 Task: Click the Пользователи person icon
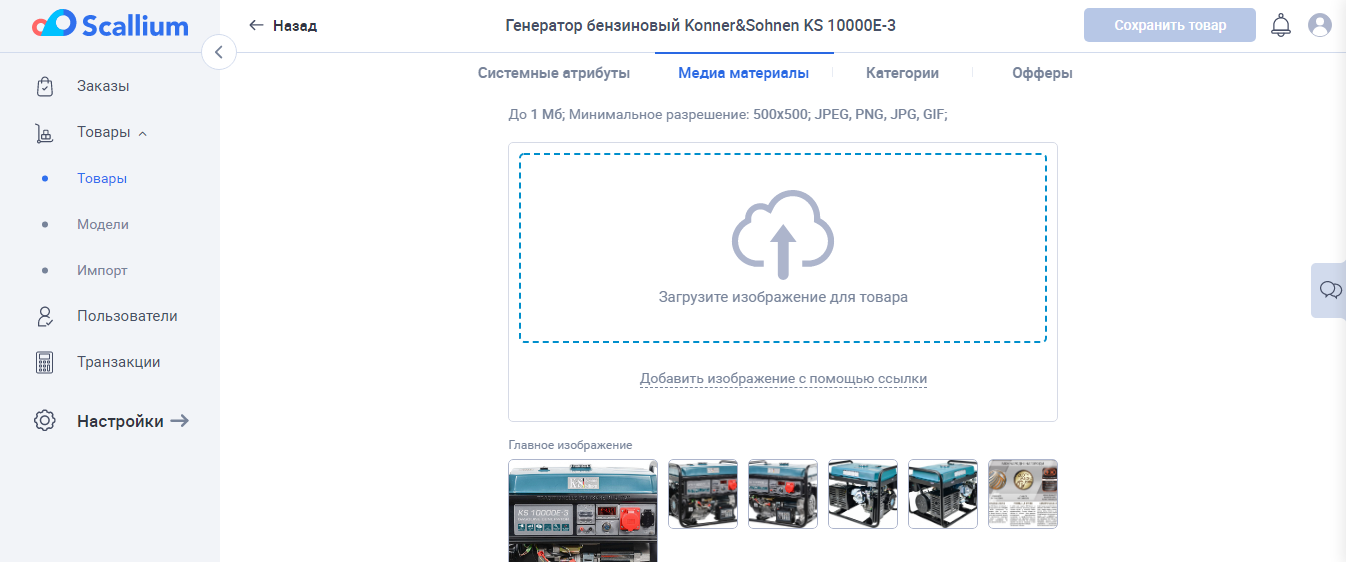tap(45, 317)
